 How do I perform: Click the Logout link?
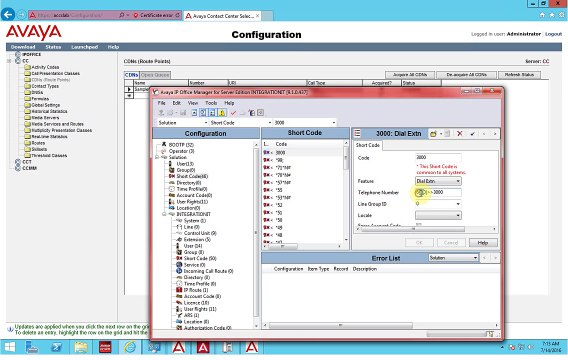[553, 34]
